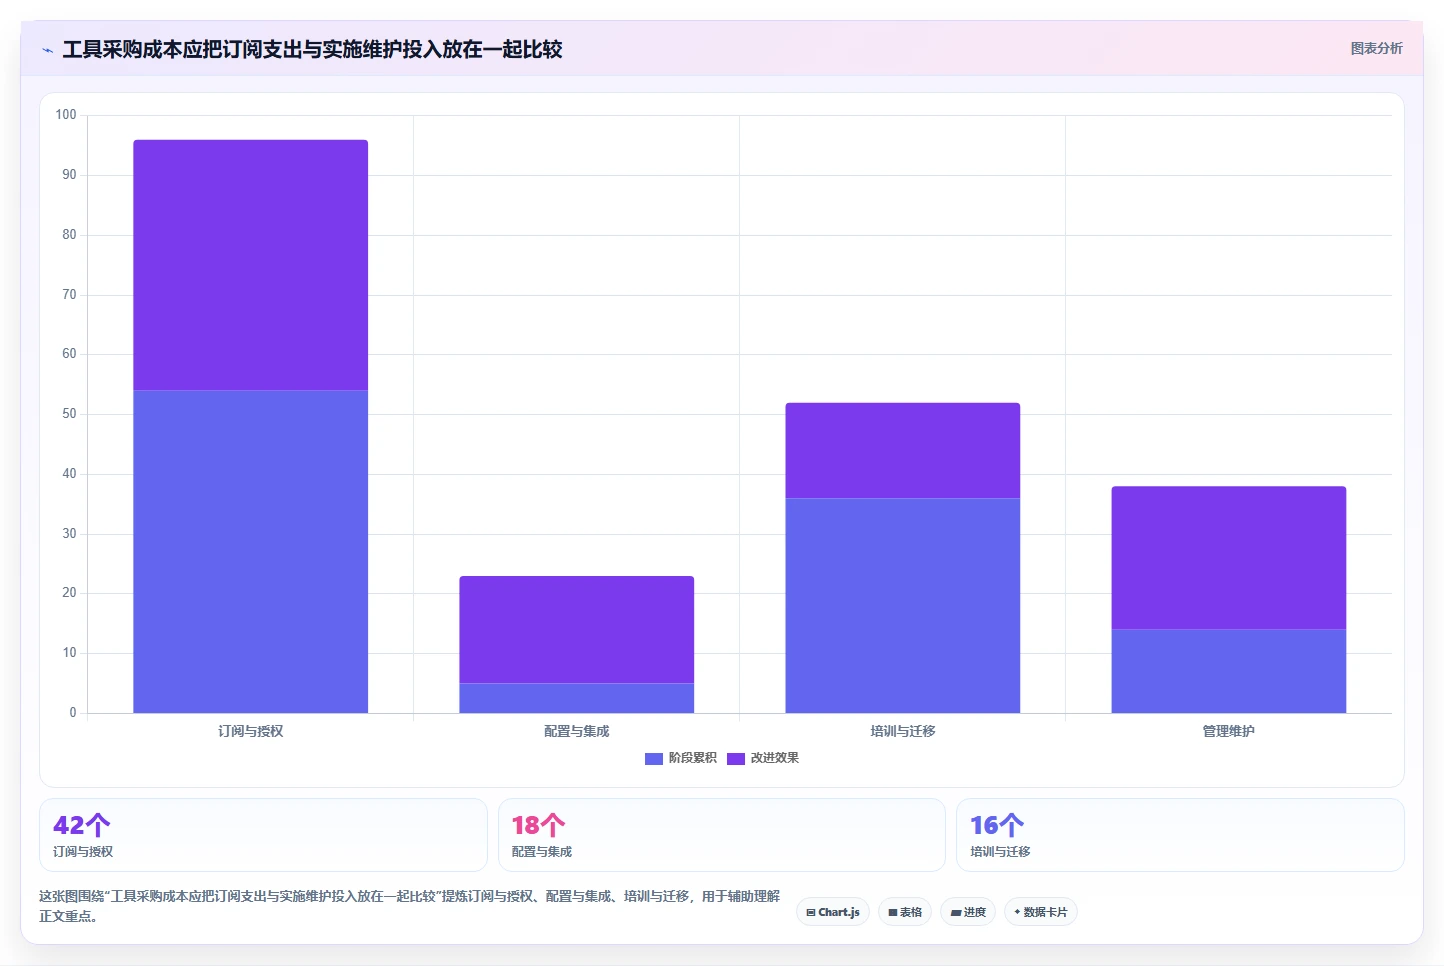
Task: Select the 进度 tag chip
Action: (x=968, y=912)
